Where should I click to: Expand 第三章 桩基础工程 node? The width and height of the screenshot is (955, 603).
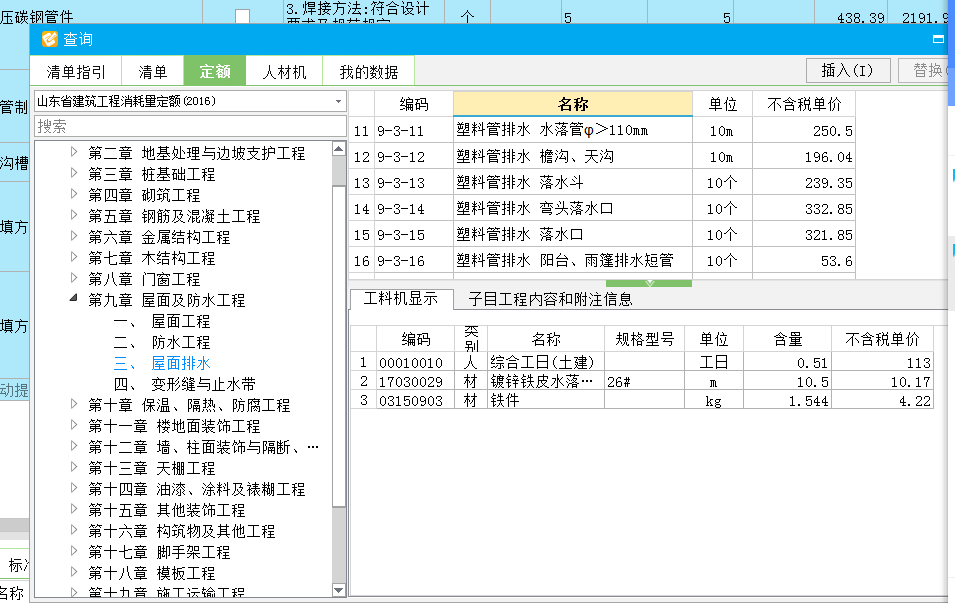[x=74, y=173]
